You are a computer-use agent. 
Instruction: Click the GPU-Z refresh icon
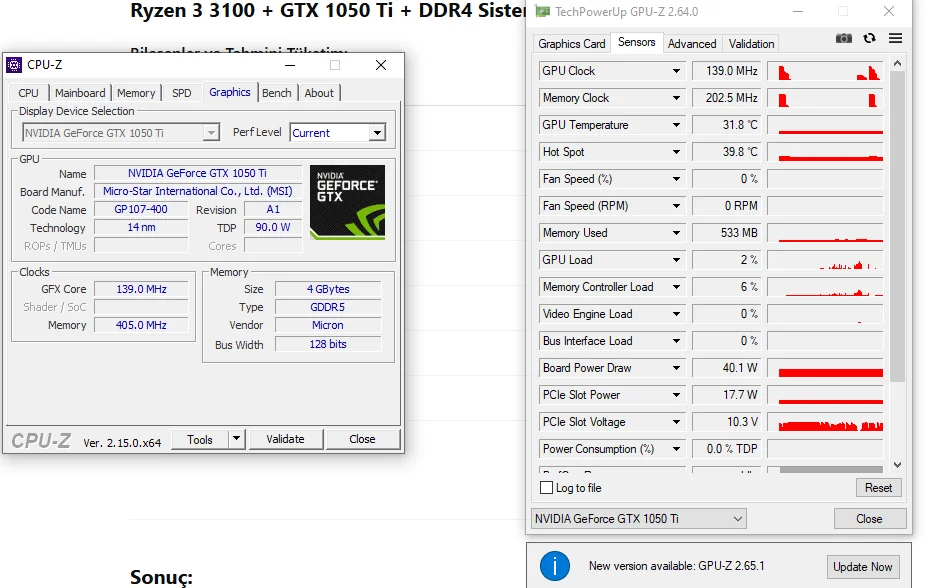(869, 38)
